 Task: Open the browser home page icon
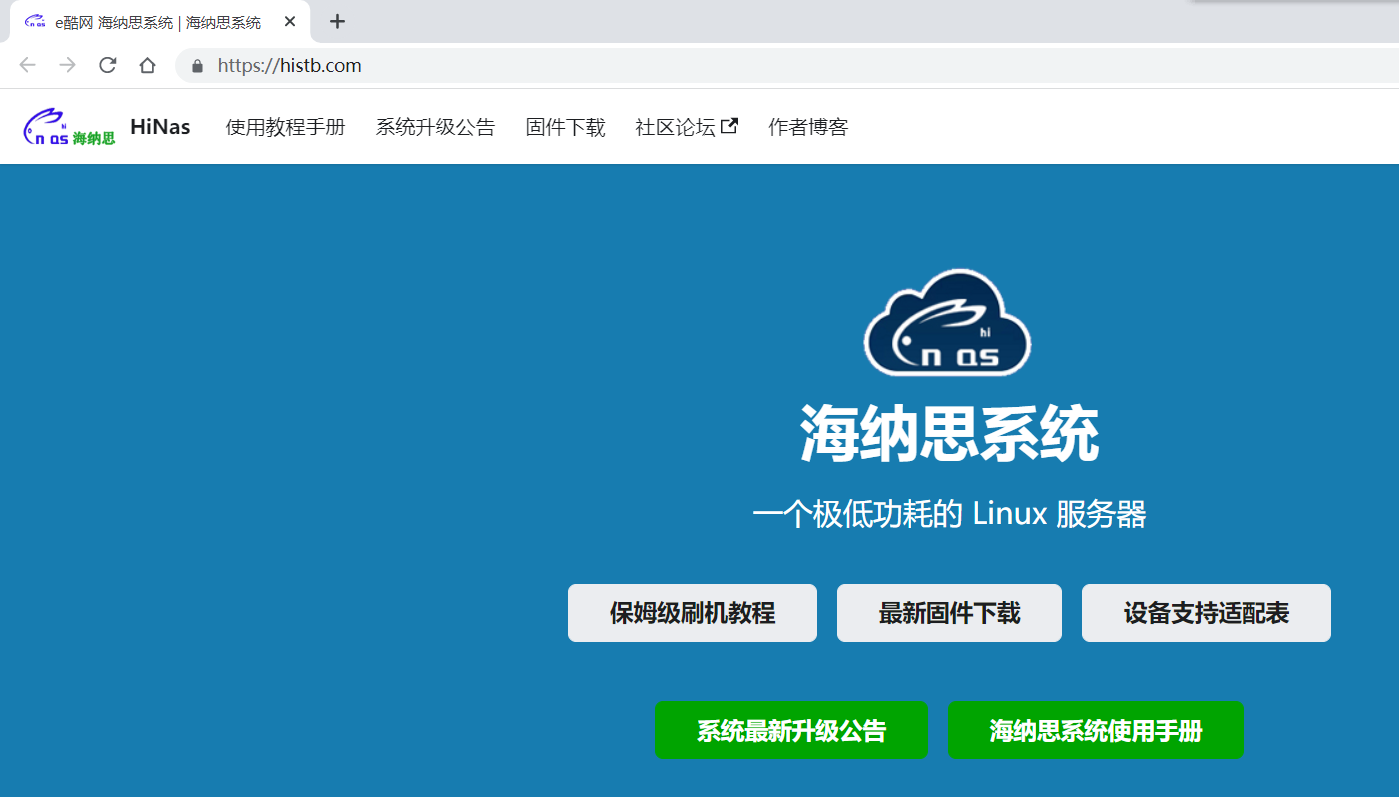(x=147, y=65)
